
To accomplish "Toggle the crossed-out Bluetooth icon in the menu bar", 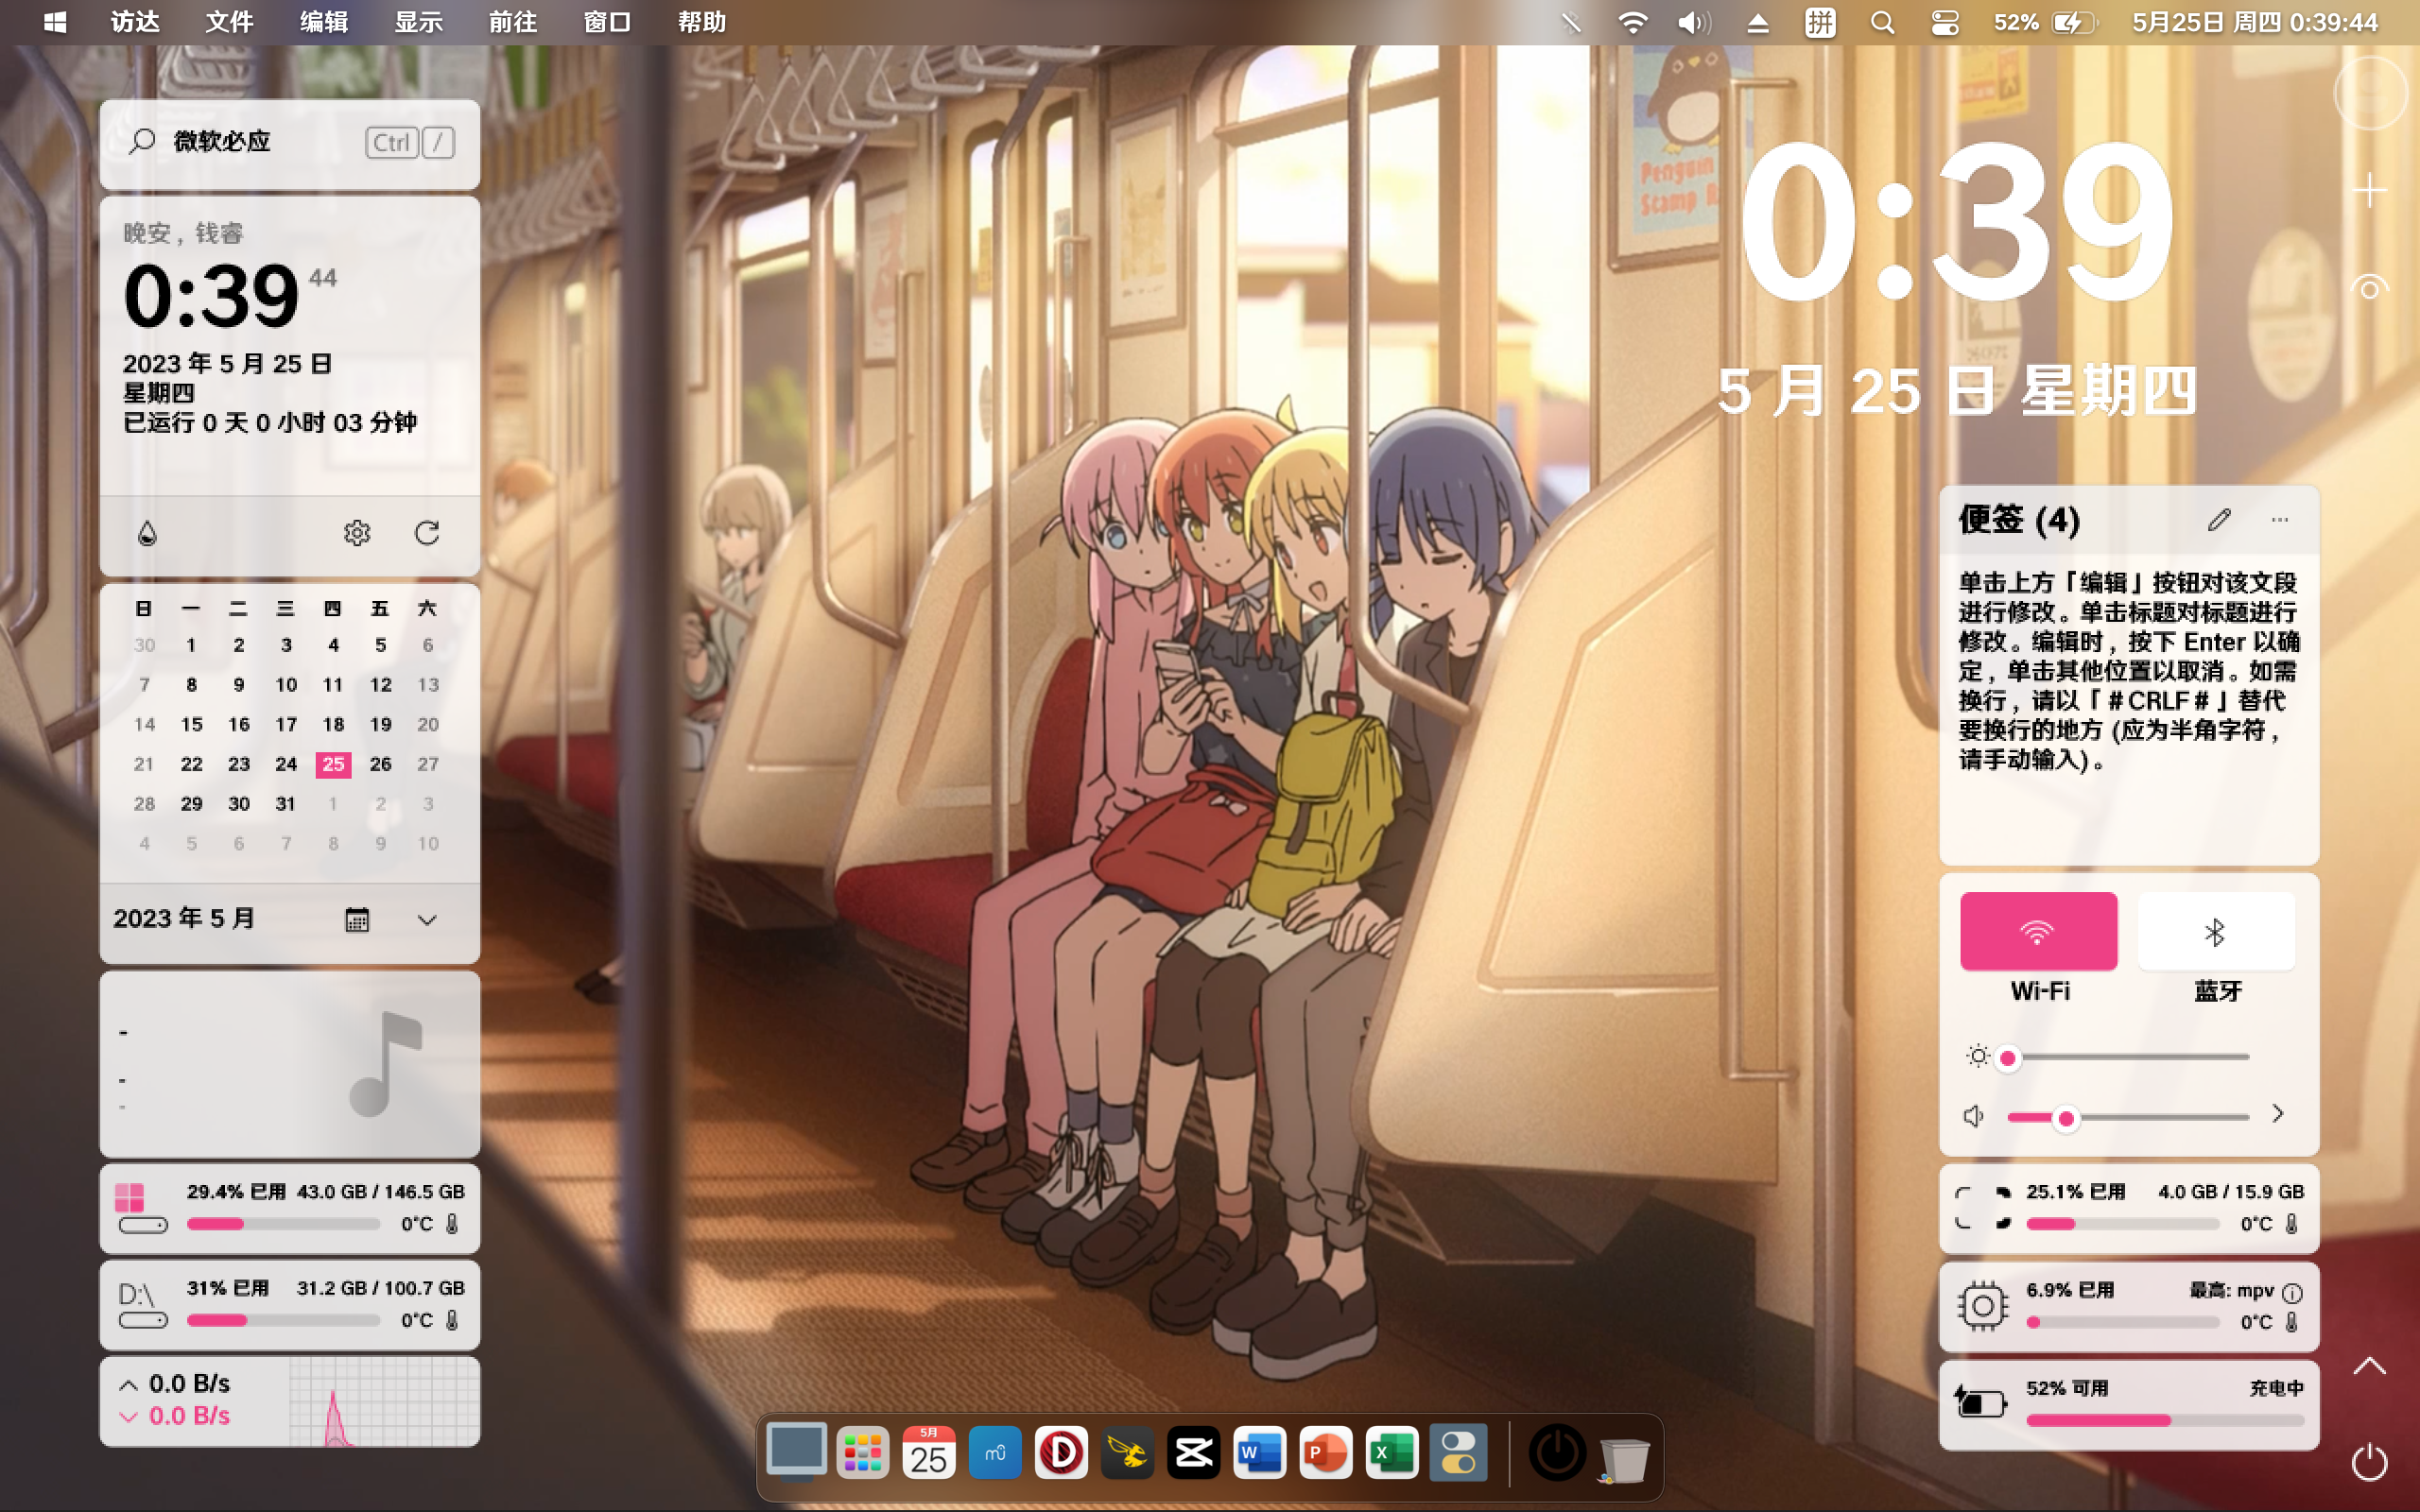I will pos(1571,22).
